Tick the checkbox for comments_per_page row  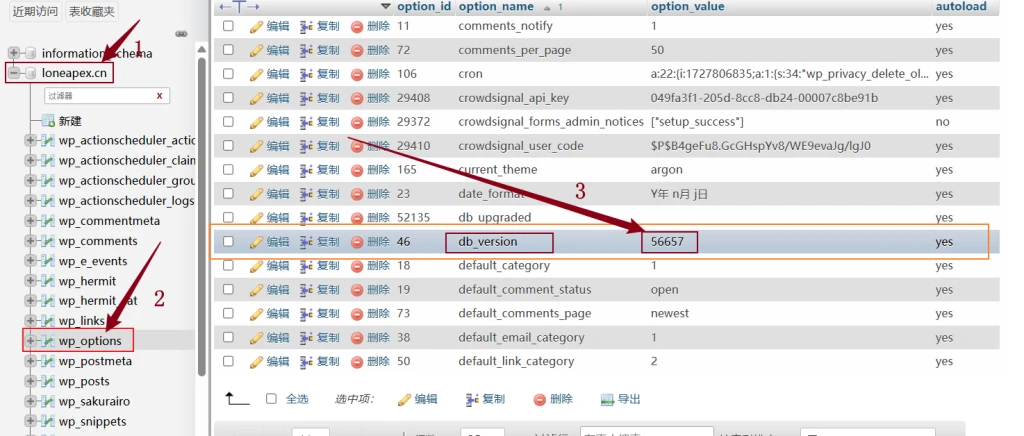point(228,50)
